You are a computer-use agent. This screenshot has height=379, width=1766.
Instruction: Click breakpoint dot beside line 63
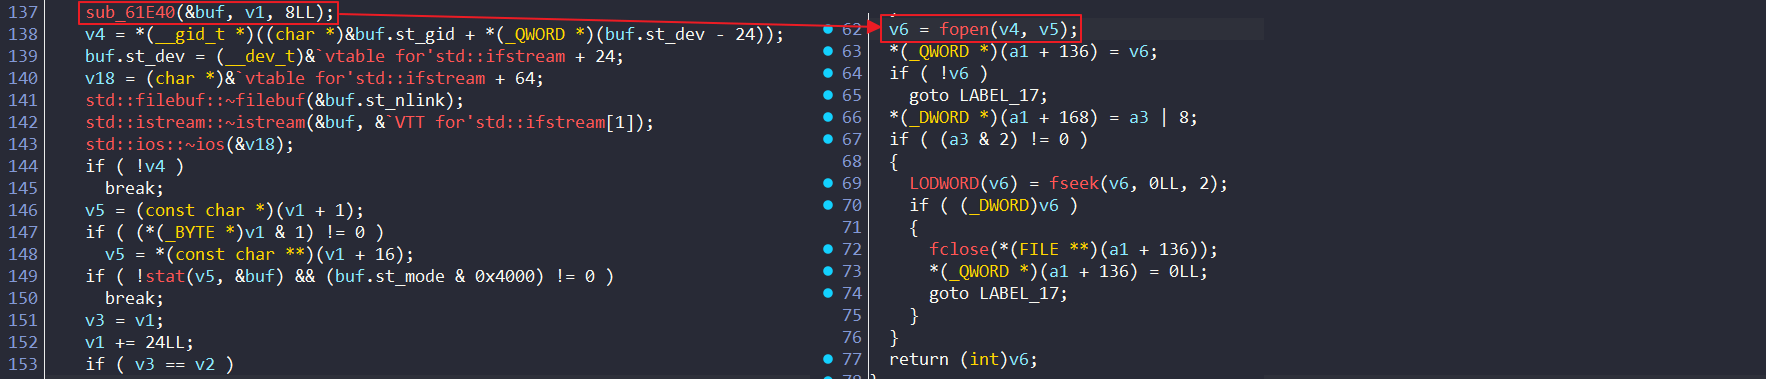pos(828,51)
